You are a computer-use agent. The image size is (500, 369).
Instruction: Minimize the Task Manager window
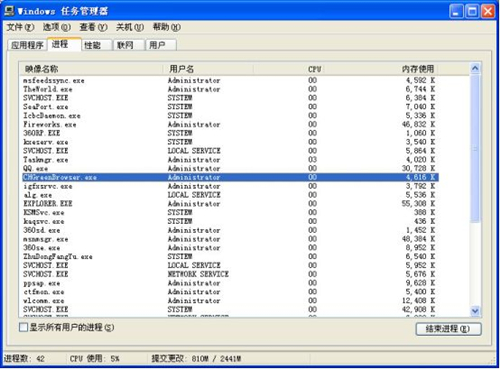[x=456, y=11]
